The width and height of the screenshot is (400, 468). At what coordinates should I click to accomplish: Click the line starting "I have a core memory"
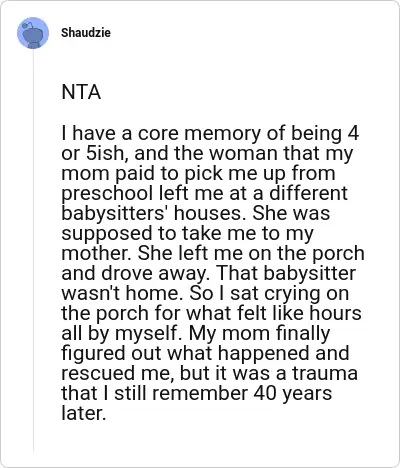point(210,133)
